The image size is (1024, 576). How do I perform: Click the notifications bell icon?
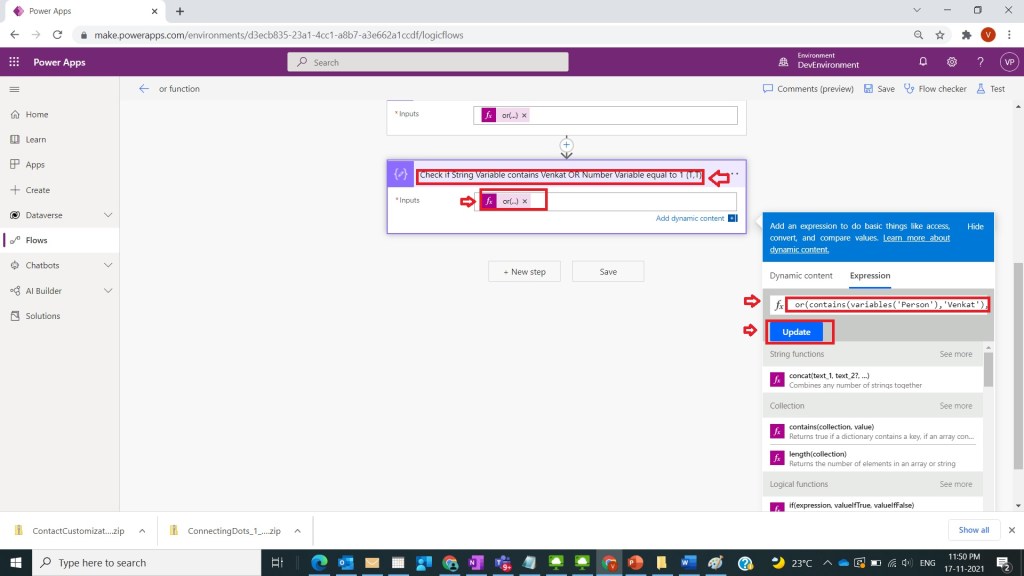pos(923,62)
